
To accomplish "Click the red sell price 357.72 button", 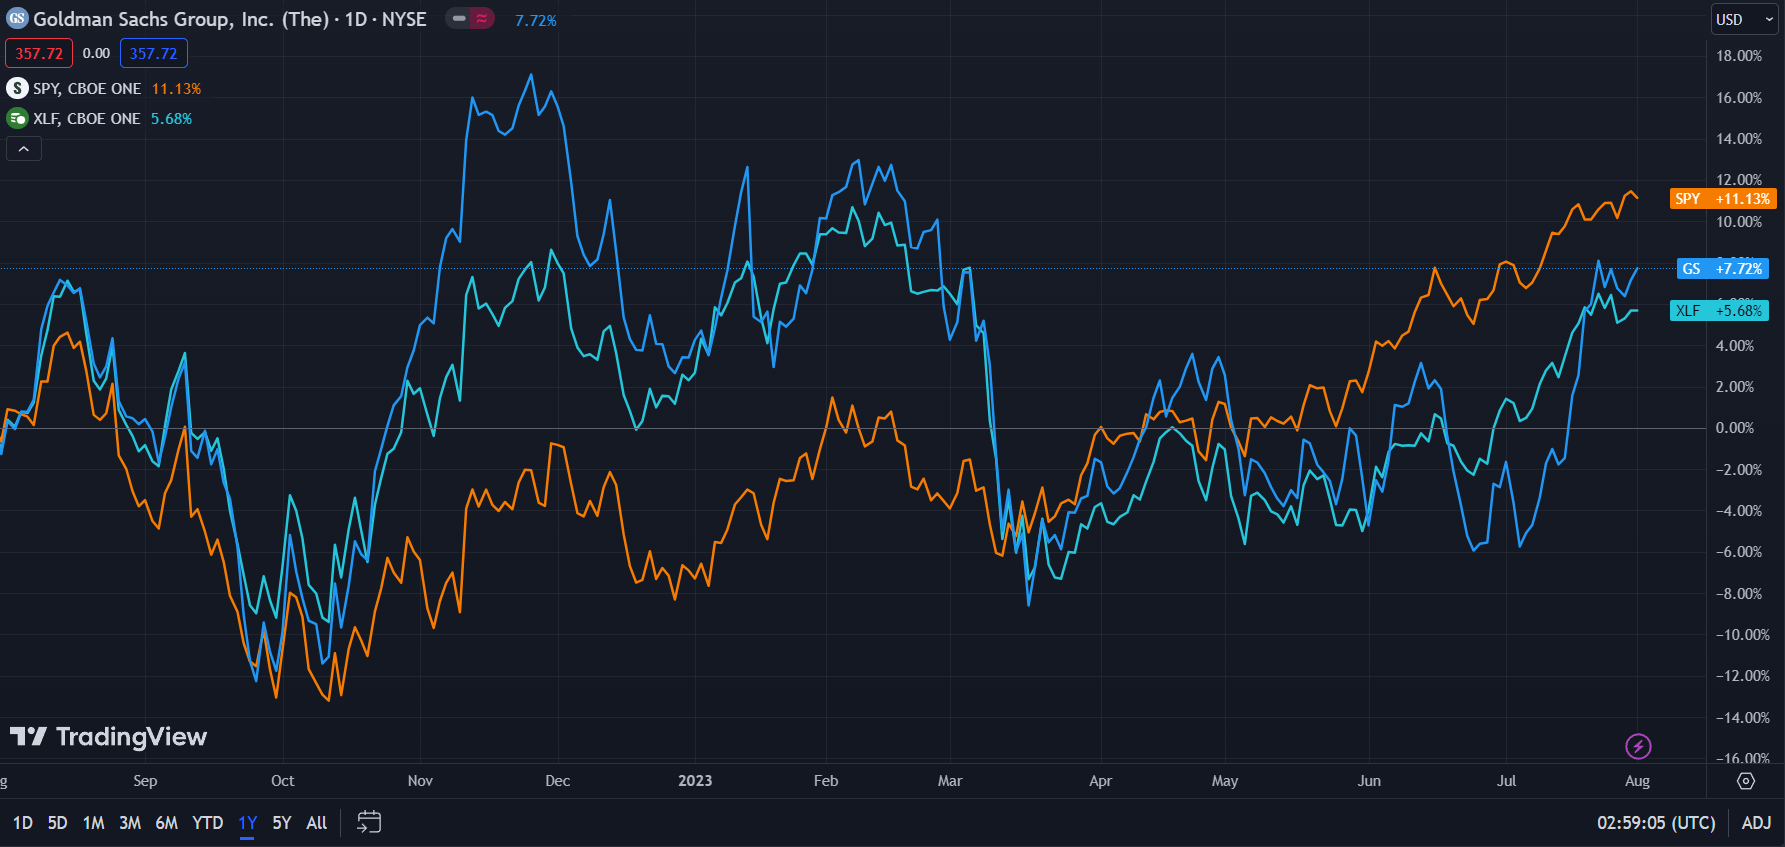I will click(39, 54).
